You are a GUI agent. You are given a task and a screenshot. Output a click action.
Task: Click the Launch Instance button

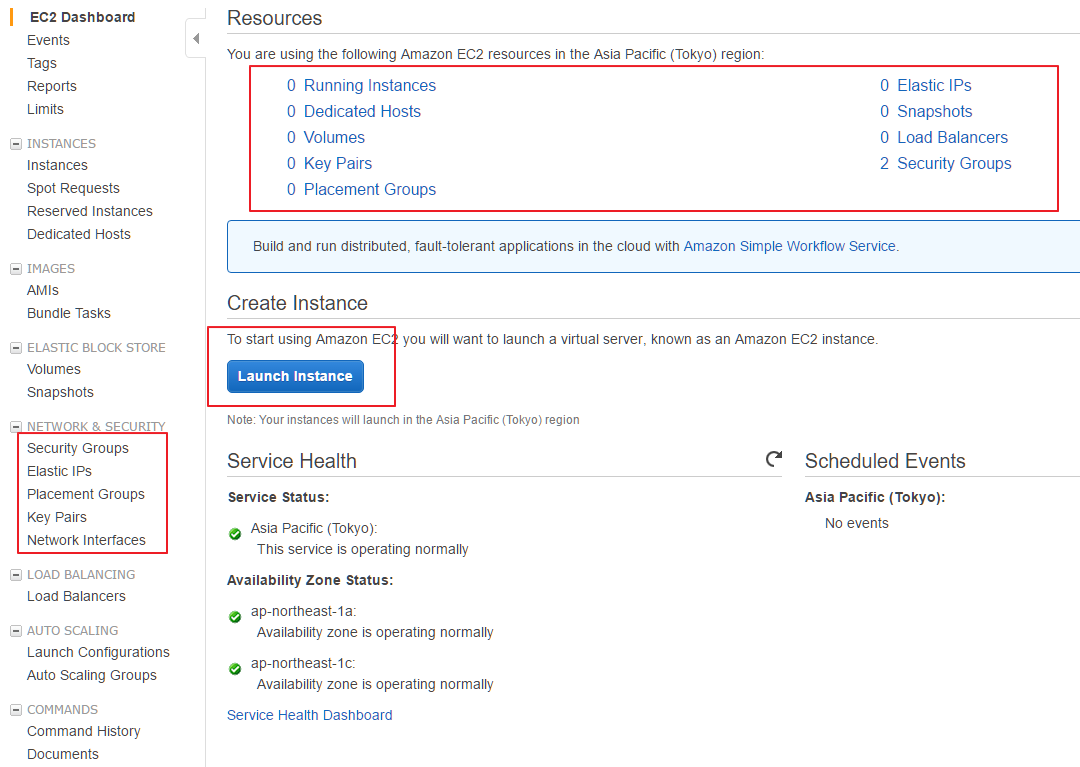click(x=295, y=376)
